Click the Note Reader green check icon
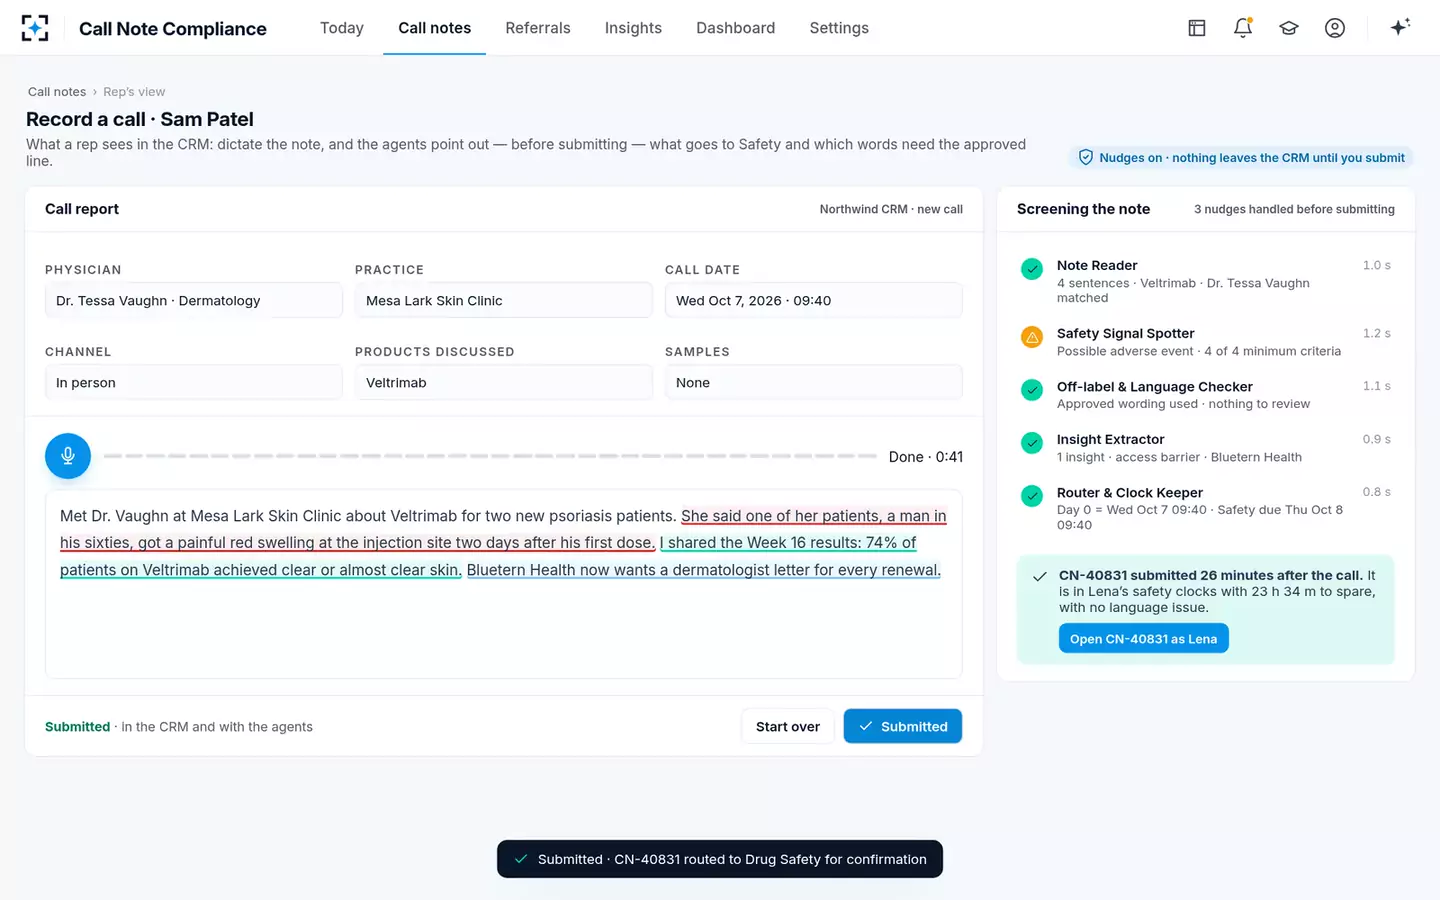The width and height of the screenshot is (1440, 900). [1032, 269]
